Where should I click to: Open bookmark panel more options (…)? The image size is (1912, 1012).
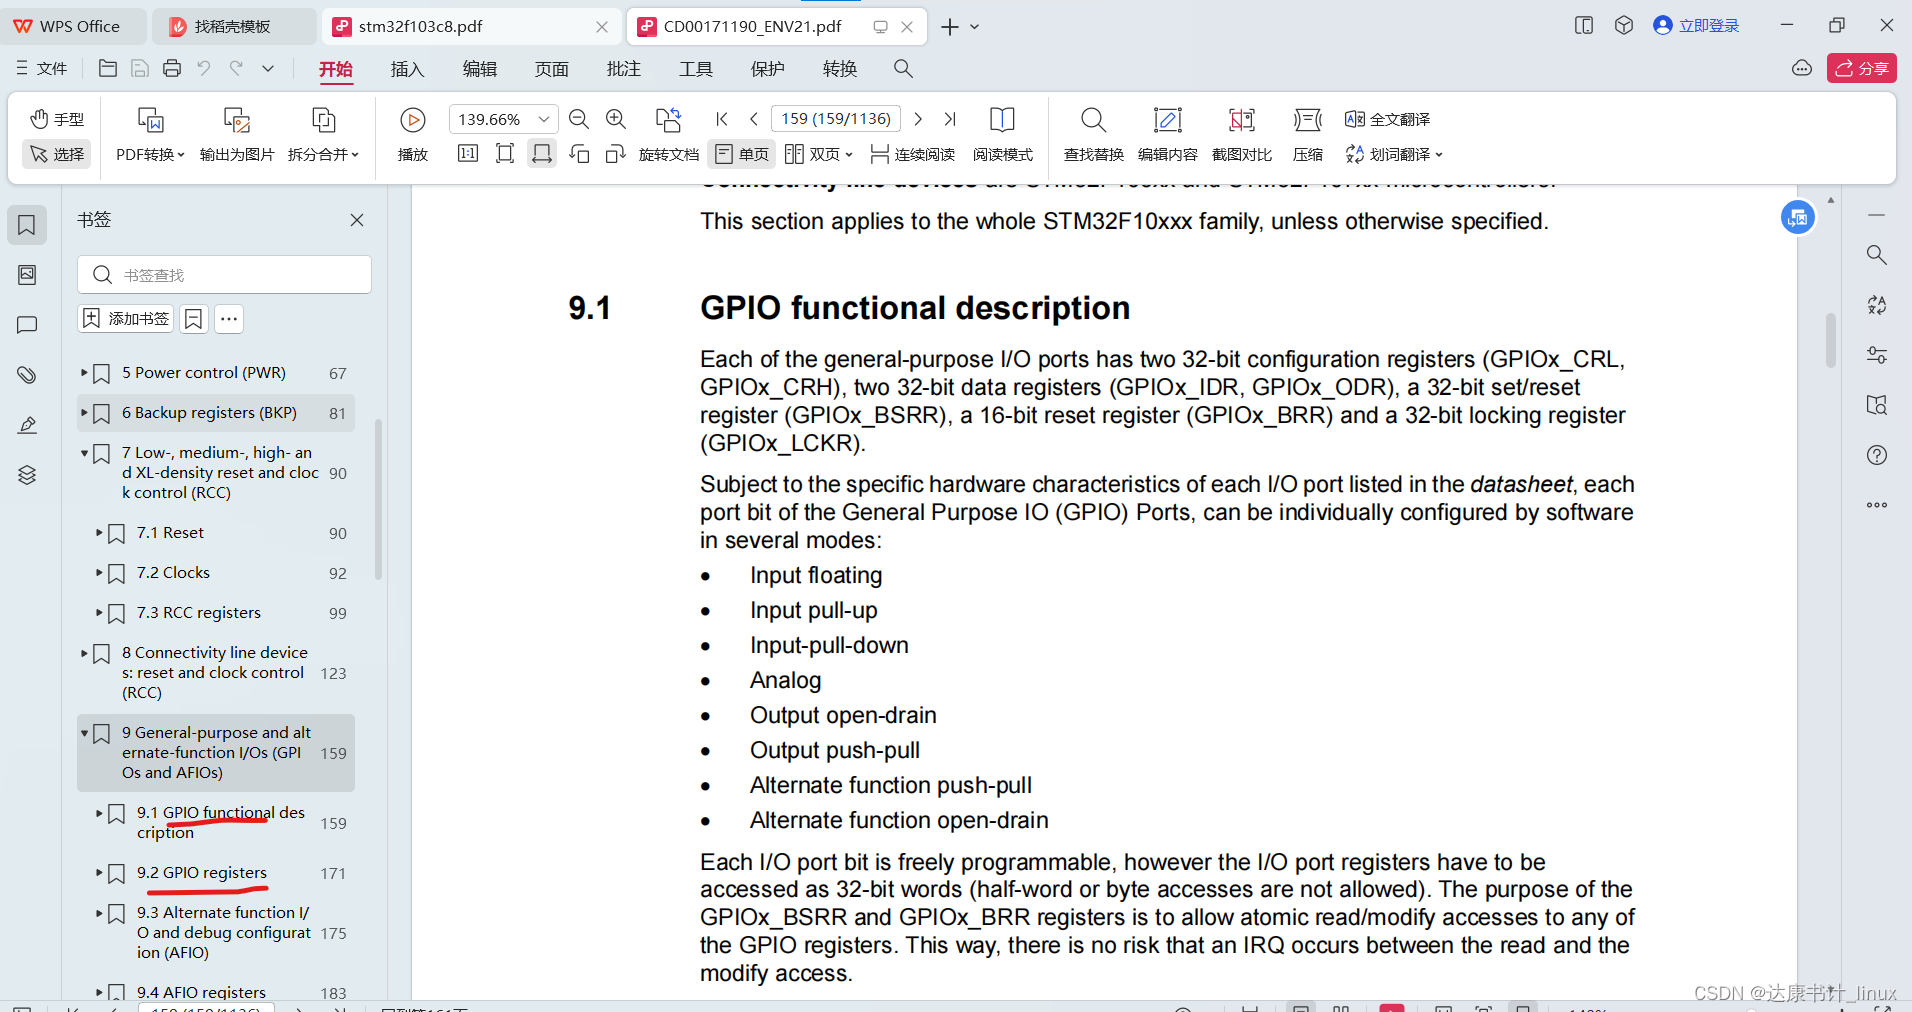[229, 319]
